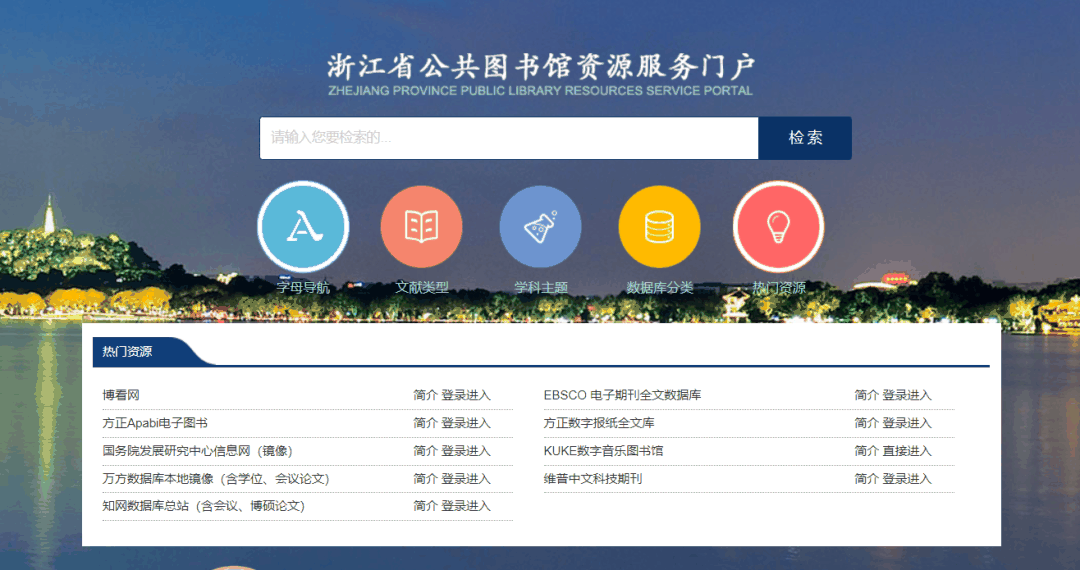Select the 热门资源 panel tab
Viewport: 1080px width, 570px height.
[x=128, y=352]
